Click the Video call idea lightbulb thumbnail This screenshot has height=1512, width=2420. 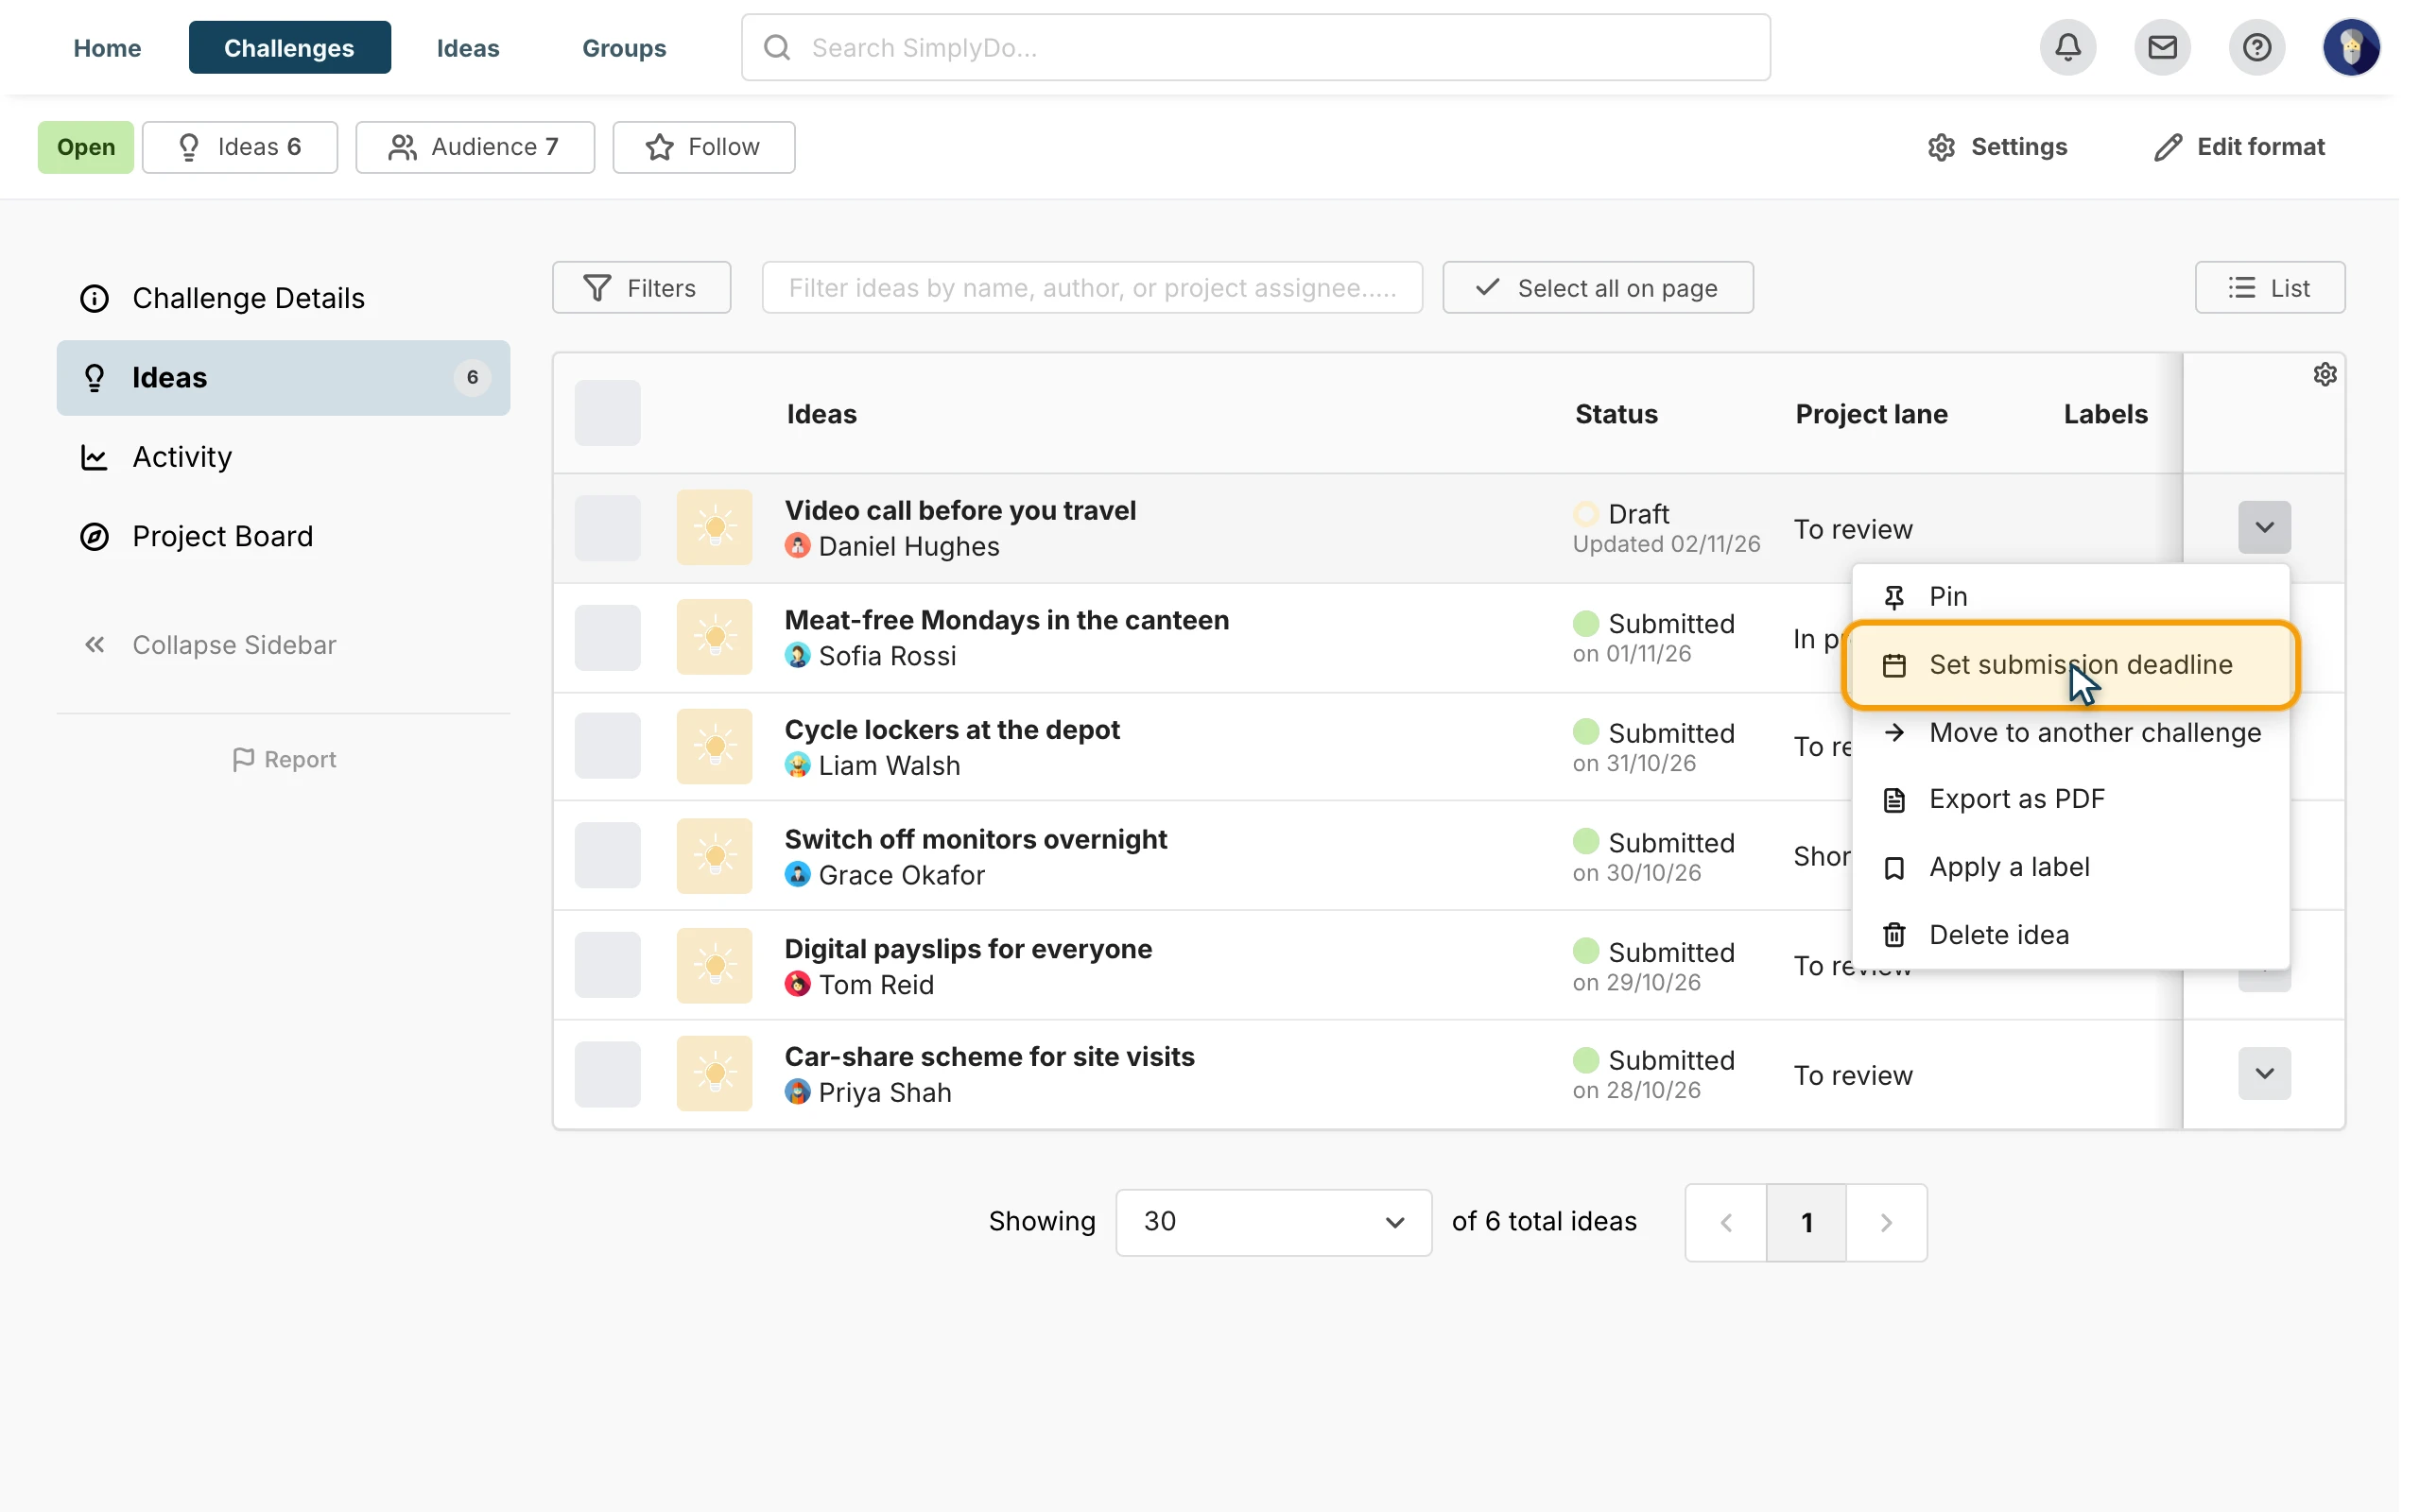point(714,527)
